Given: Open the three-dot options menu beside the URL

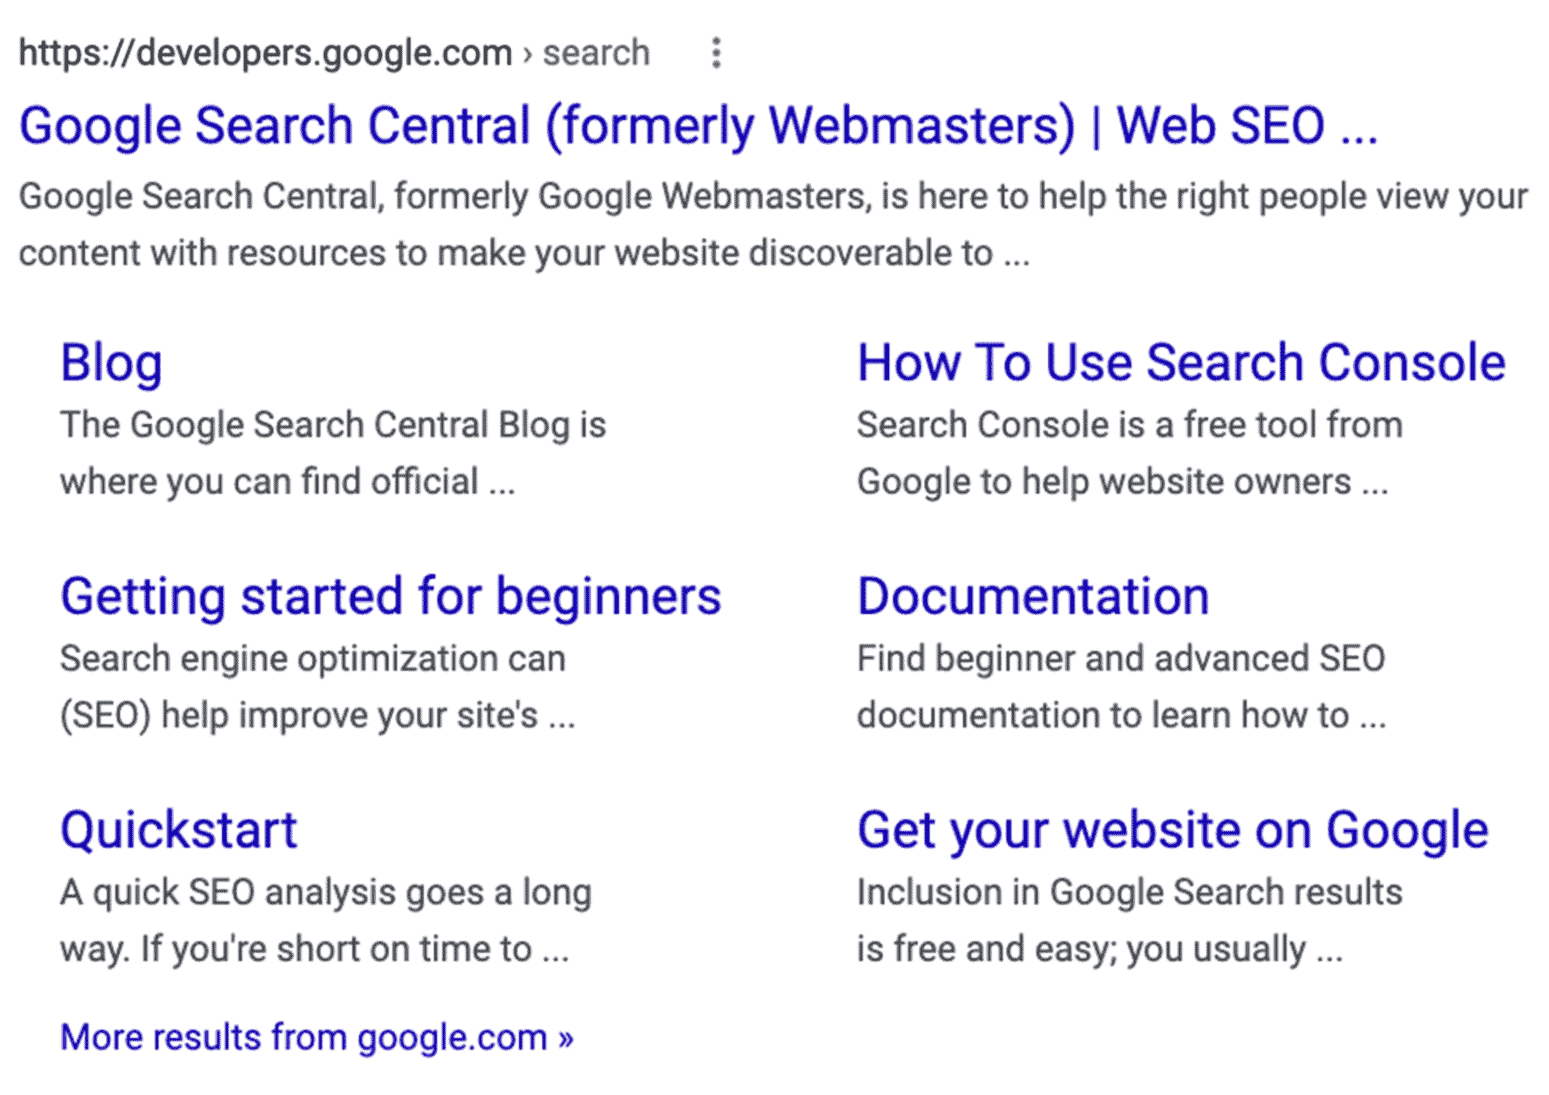Looking at the screenshot, I should point(716,54).
